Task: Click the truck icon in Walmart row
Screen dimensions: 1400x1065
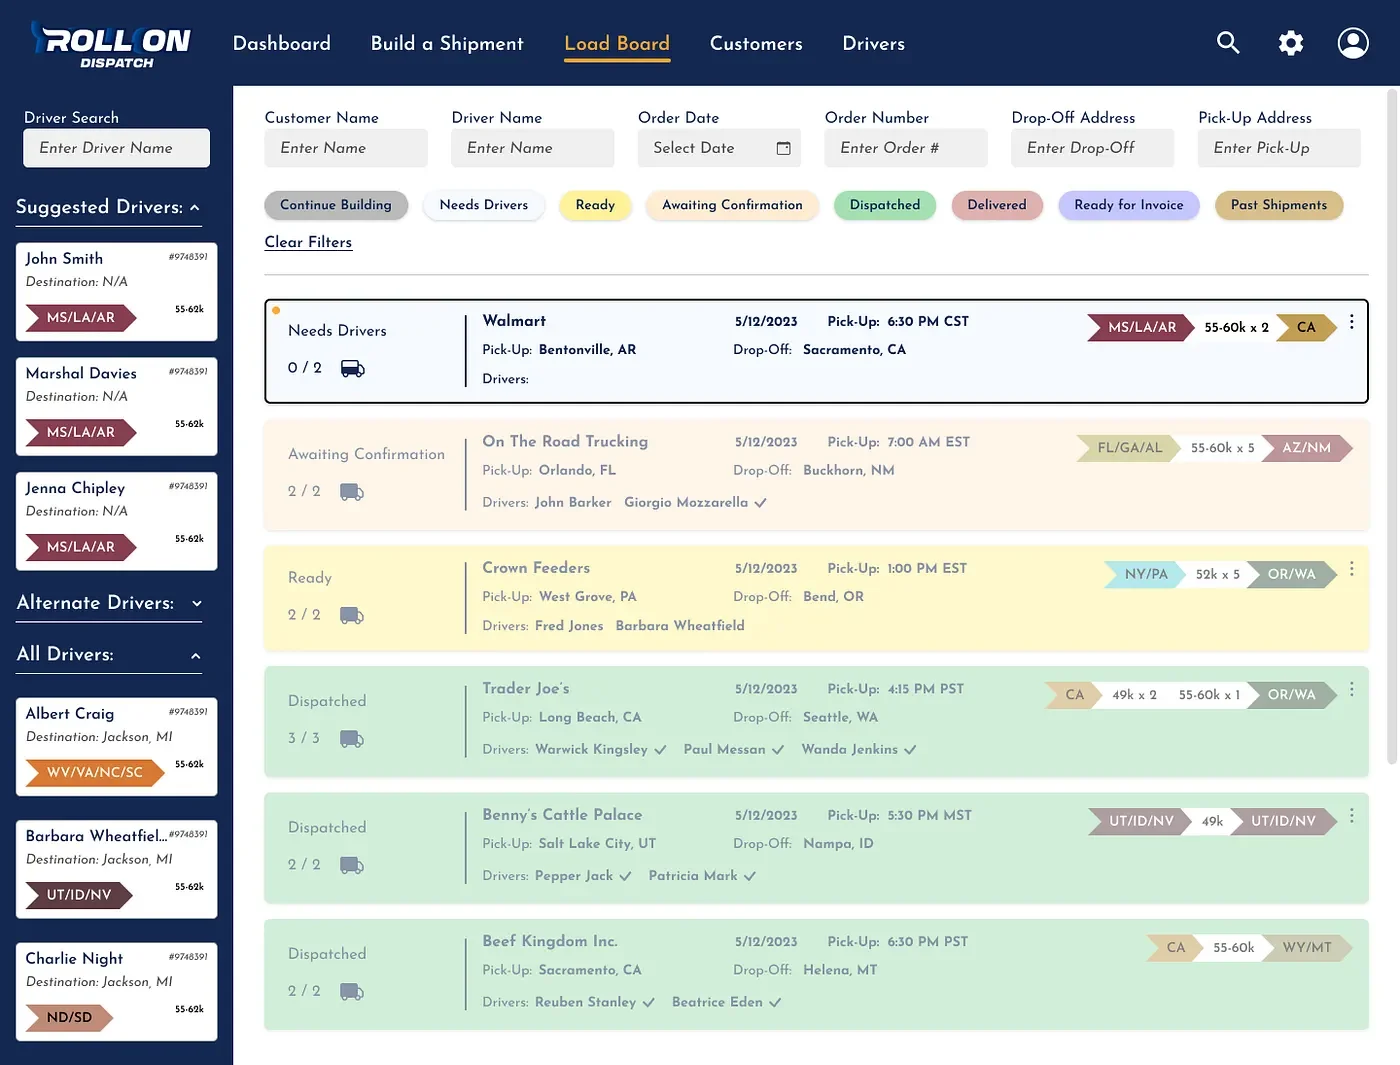Action: [353, 369]
